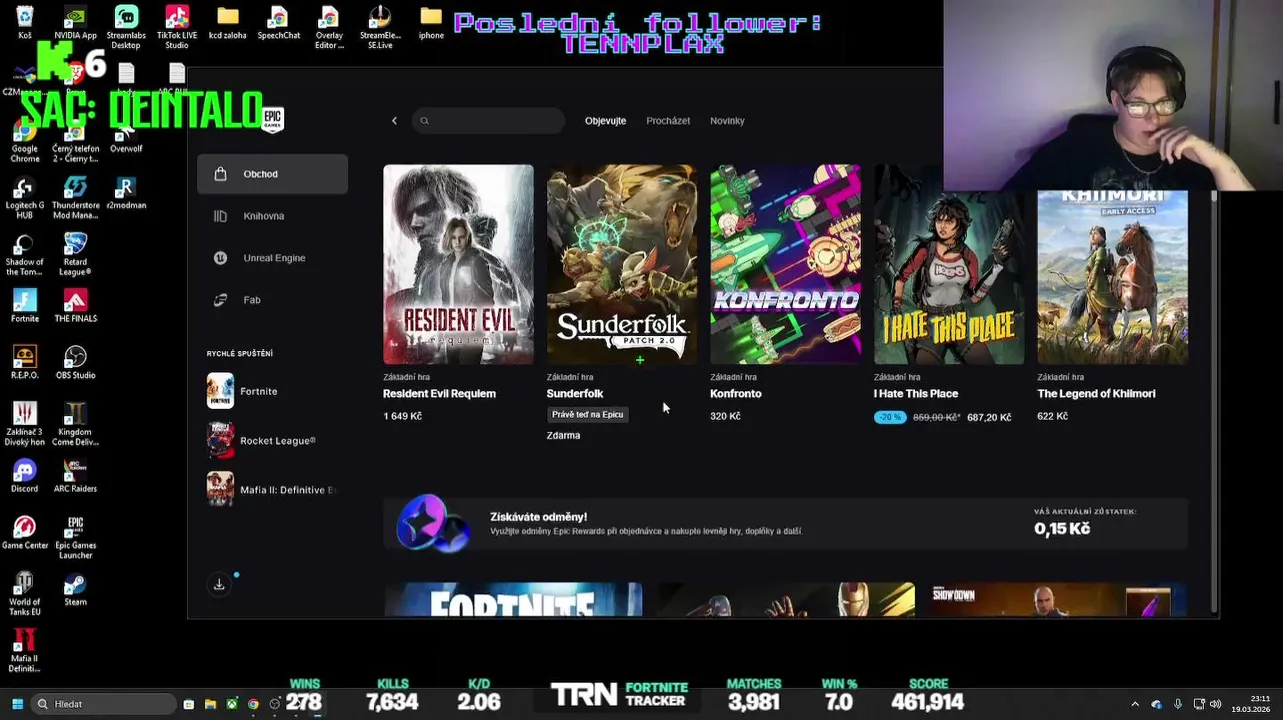This screenshot has width=1283, height=720.
Task: Click the Epic Games logo
Action: point(273,119)
